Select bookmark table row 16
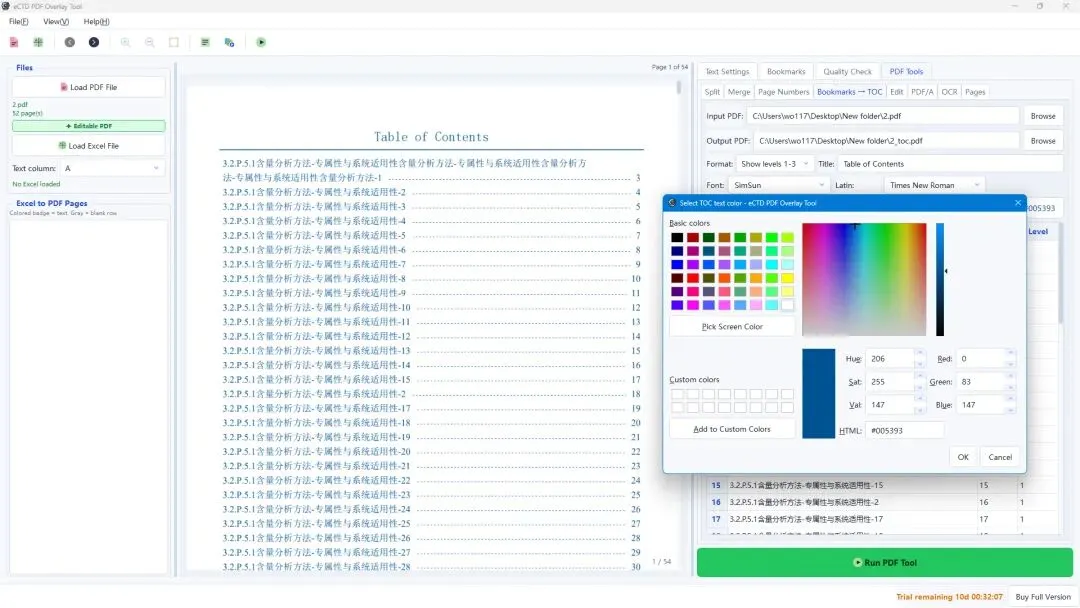Image resolution: width=1080 pixels, height=608 pixels. point(880,503)
